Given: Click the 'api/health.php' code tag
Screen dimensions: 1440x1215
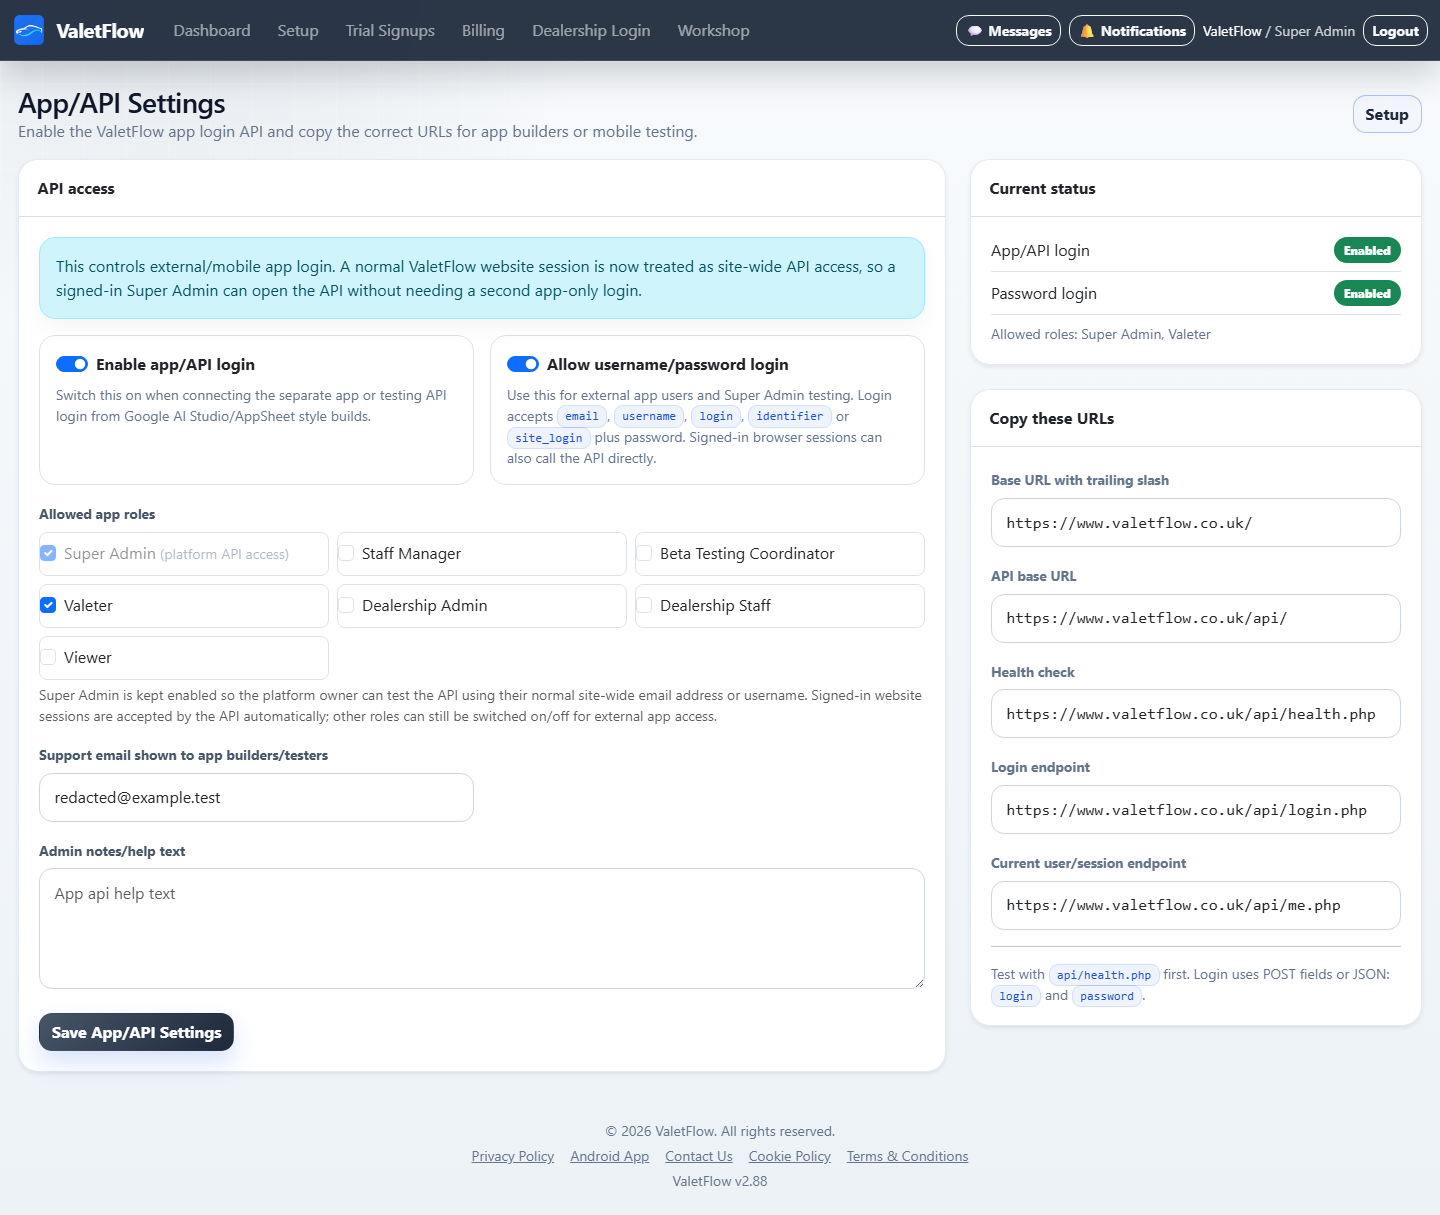Looking at the screenshot, I should pyautogui.click(x=1104, y=975).
